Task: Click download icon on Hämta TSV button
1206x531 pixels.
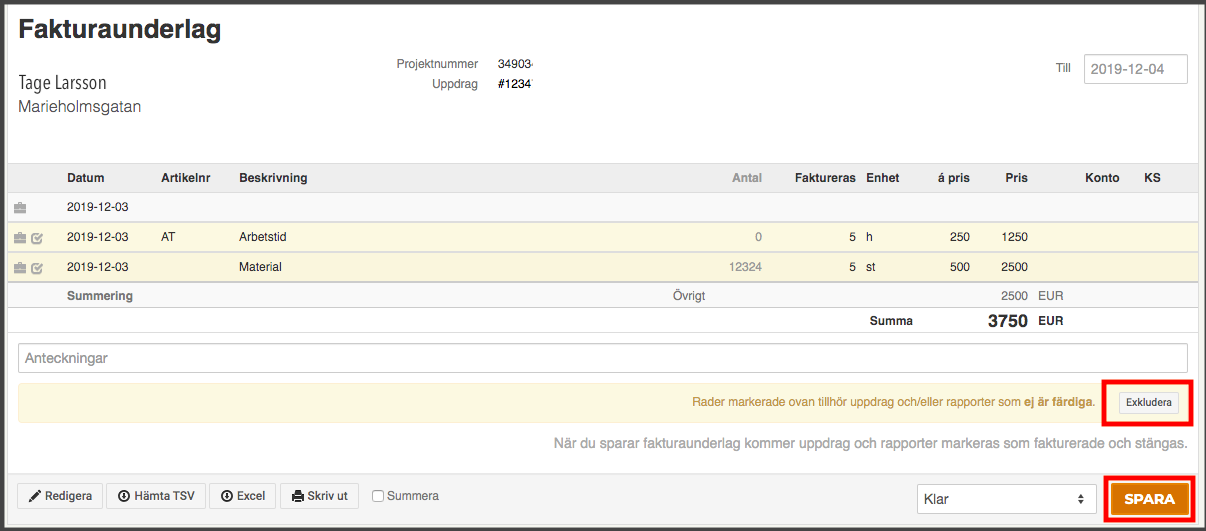Action: point(124,496)
